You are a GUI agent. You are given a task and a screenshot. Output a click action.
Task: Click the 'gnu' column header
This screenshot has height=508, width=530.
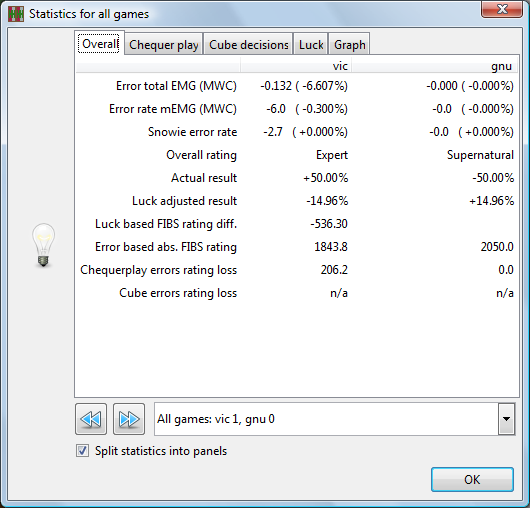point(435,66)
